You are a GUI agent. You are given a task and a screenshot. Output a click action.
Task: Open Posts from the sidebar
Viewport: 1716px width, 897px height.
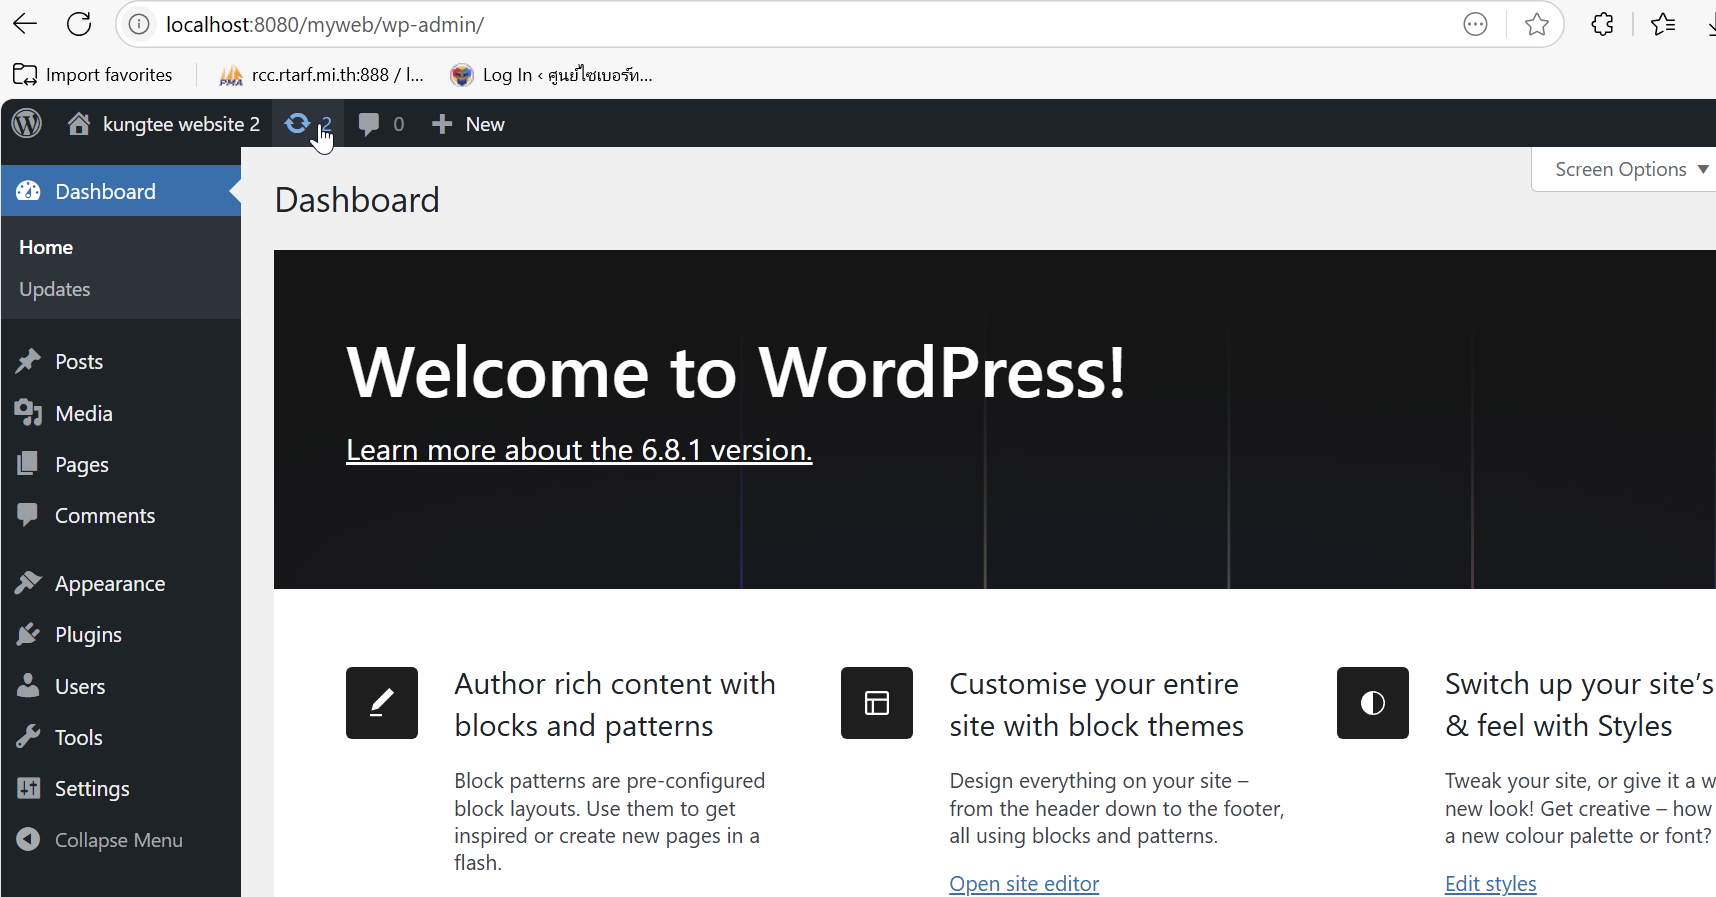coord(79,362)
